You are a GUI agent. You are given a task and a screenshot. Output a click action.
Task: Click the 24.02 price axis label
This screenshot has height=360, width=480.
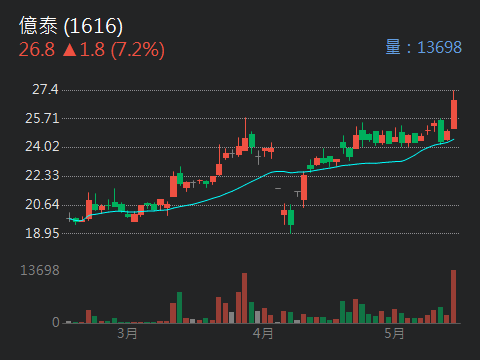click(x=42, y=147)
